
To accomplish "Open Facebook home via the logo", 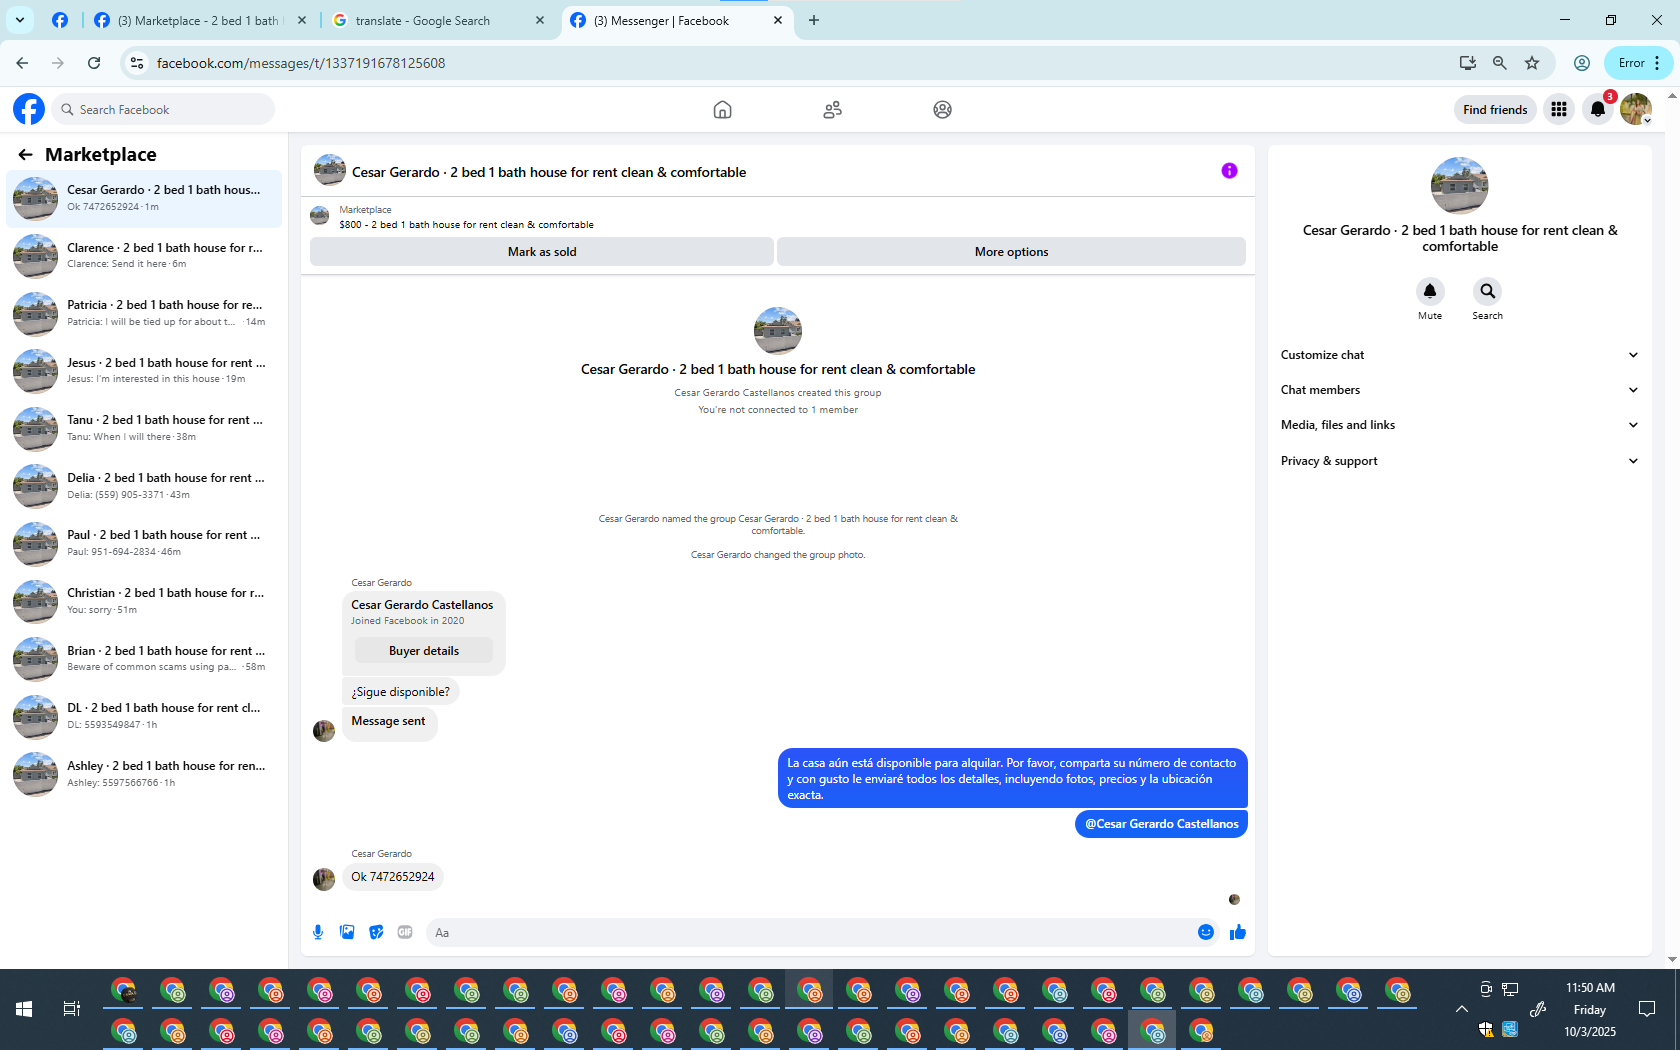I will coord(29,109).
